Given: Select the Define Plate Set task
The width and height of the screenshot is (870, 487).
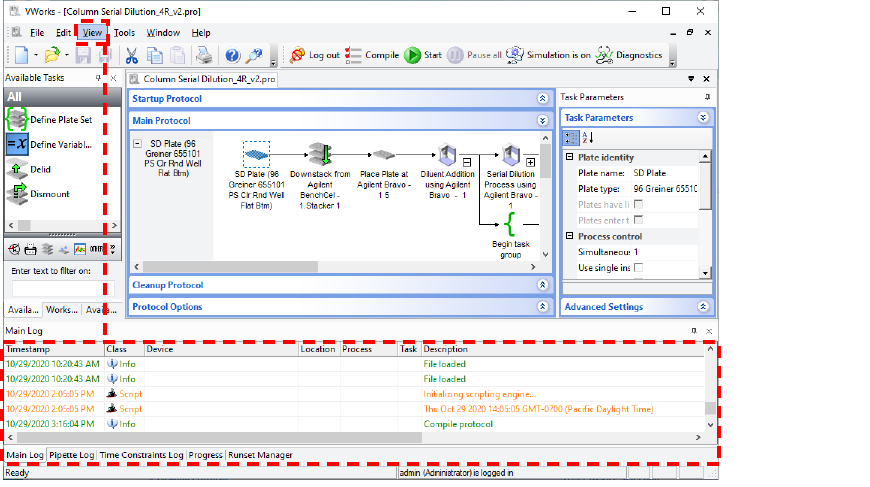Looking at the screenshot, I should (49, 120).
